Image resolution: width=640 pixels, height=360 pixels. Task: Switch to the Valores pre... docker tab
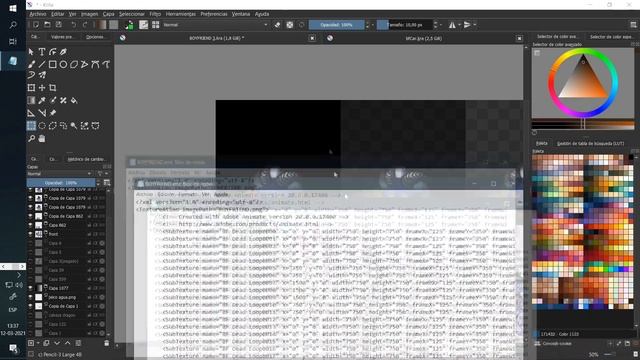[x=62, y=37]
